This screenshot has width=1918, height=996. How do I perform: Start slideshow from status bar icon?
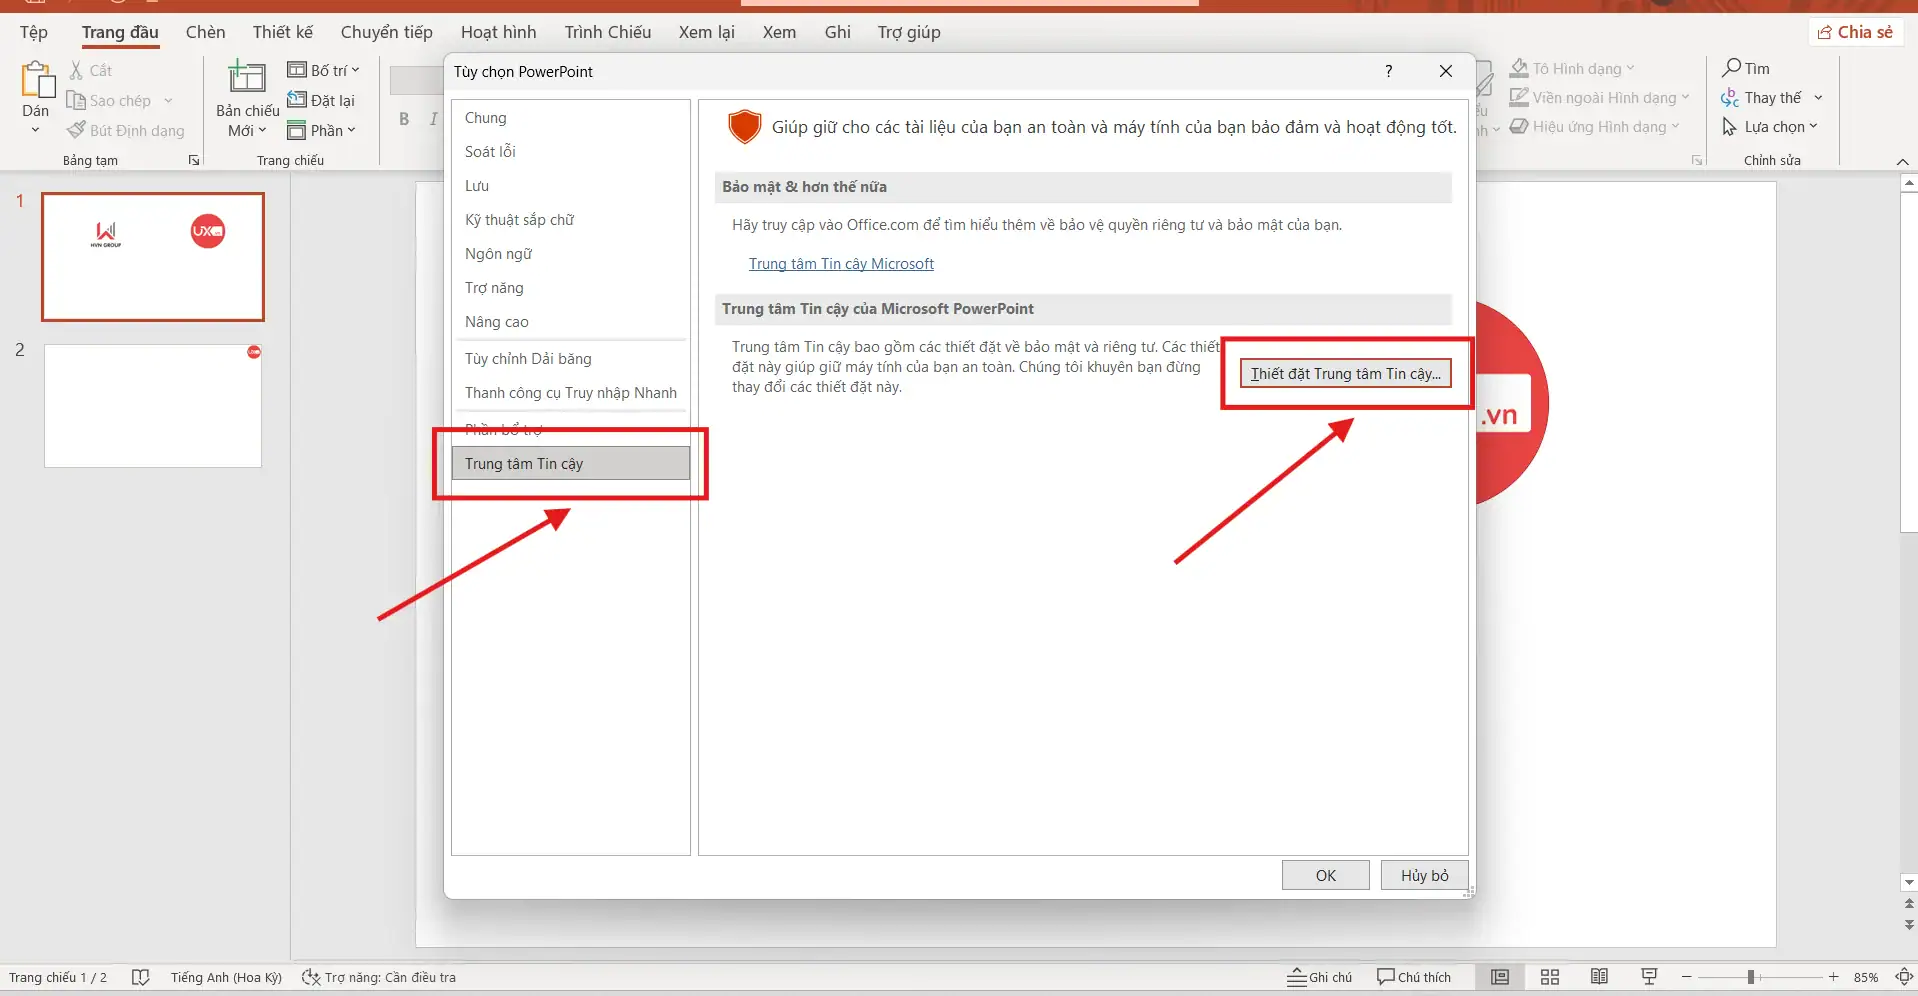pyautogui.click(x=1649, y=977)
